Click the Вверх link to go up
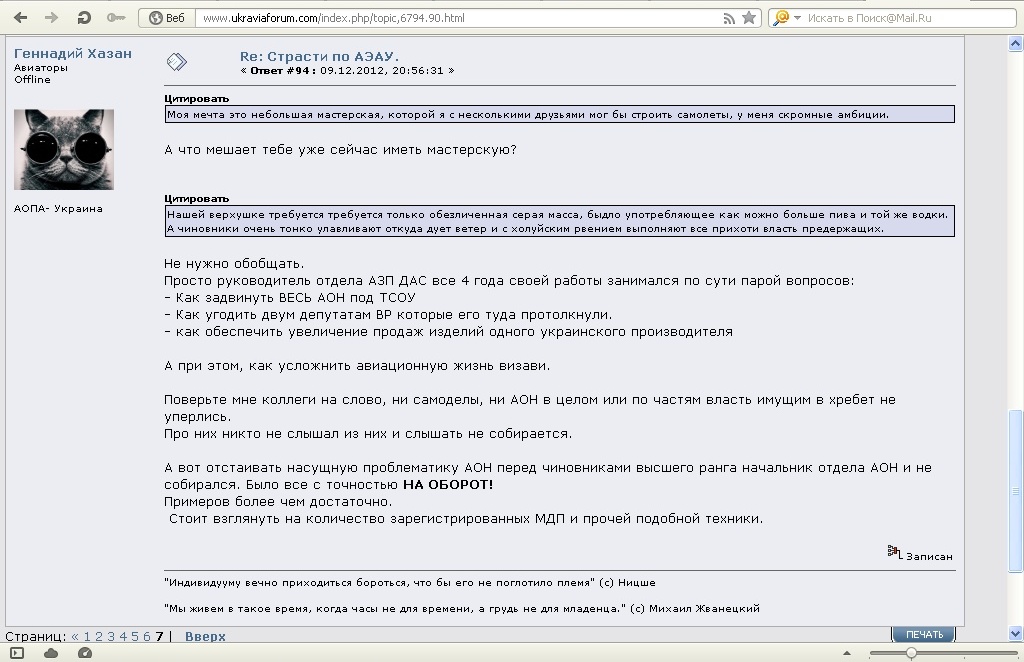 click(205, 636)
